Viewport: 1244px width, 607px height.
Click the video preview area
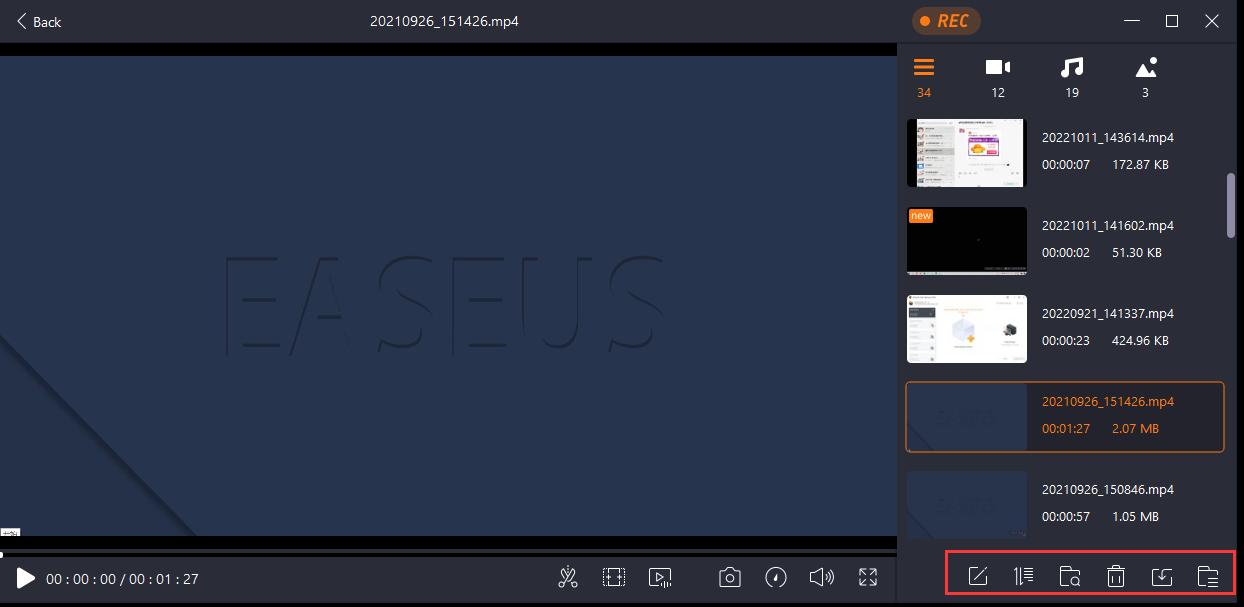[448, 295]
